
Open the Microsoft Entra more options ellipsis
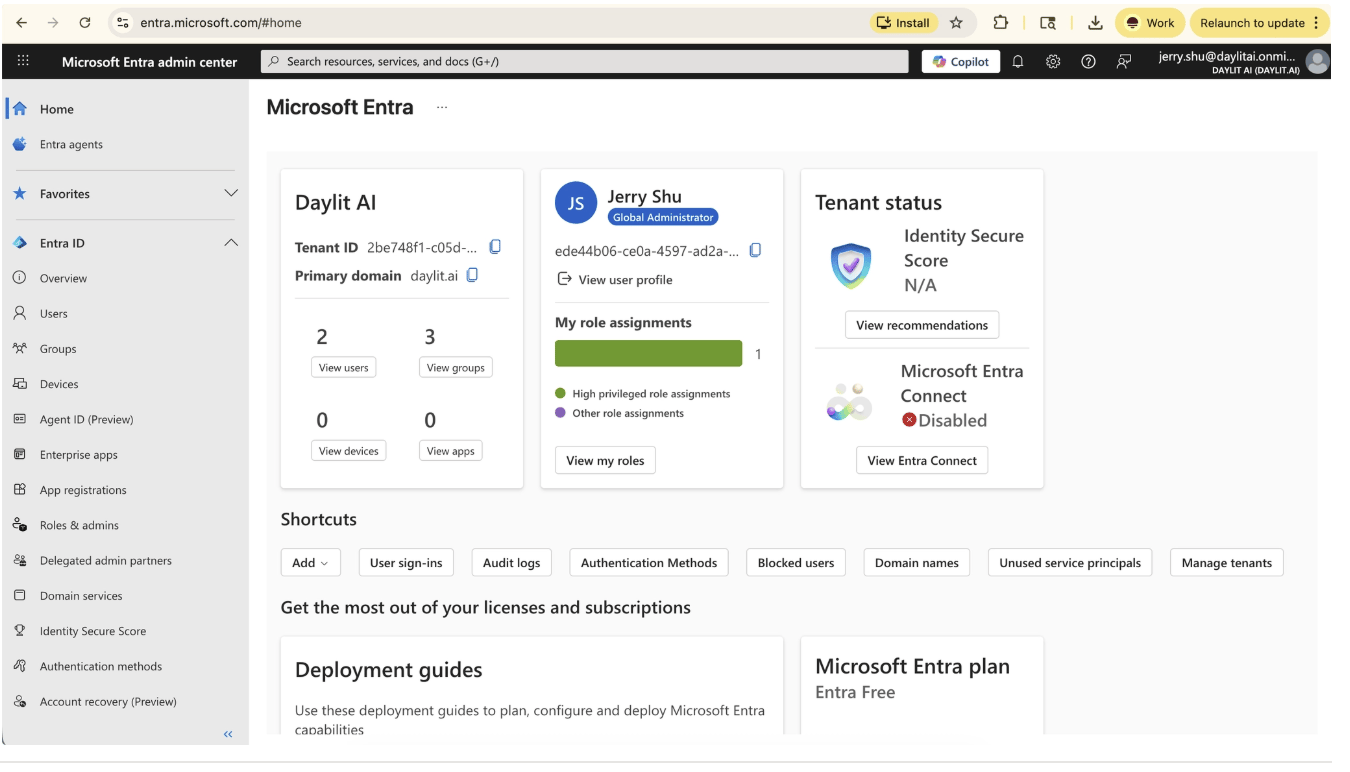(442, 107)
